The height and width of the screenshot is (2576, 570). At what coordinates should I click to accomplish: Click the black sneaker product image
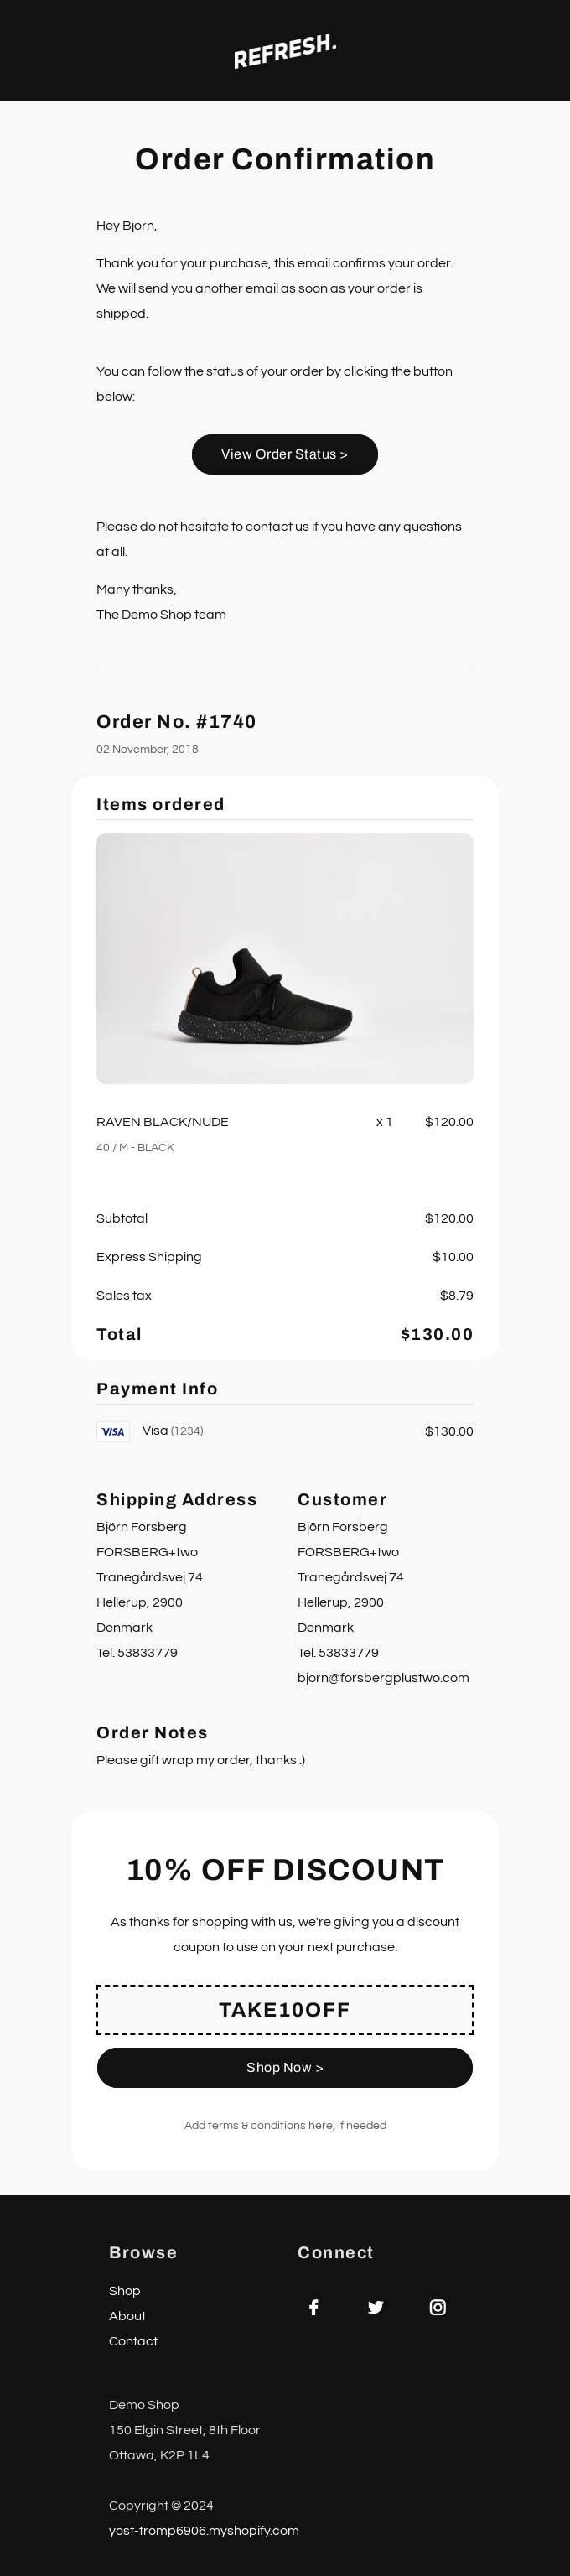point(285,958)
